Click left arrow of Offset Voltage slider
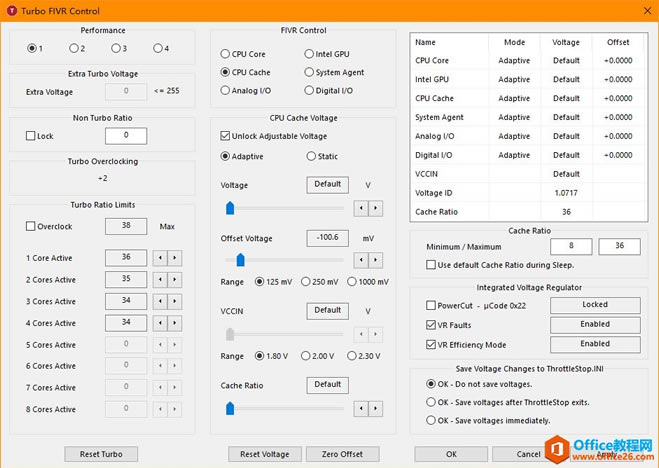The height and width of the screenshot is (468, 659). (361, 260)
